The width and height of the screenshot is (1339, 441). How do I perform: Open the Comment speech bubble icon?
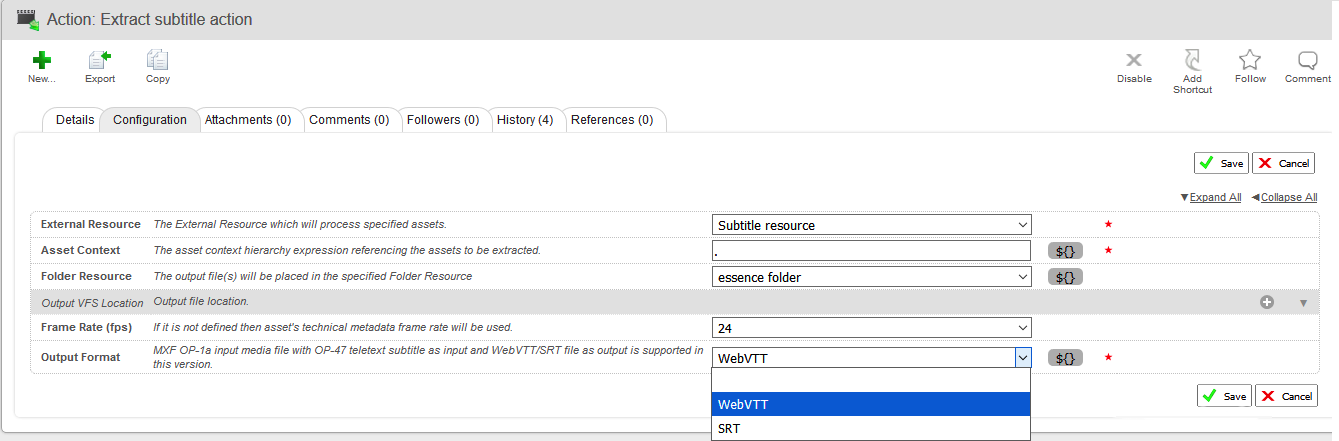pos(1307,61)
